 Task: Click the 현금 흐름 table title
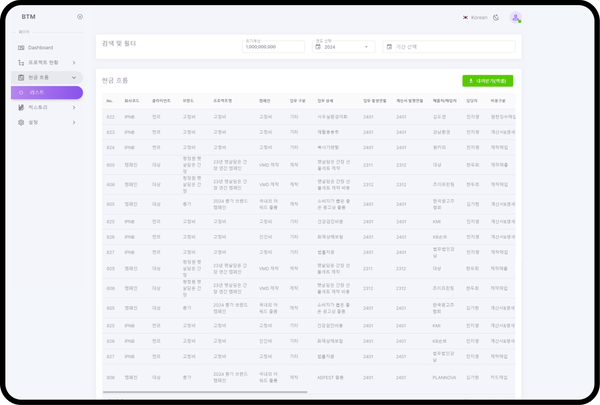coord(115,81)
